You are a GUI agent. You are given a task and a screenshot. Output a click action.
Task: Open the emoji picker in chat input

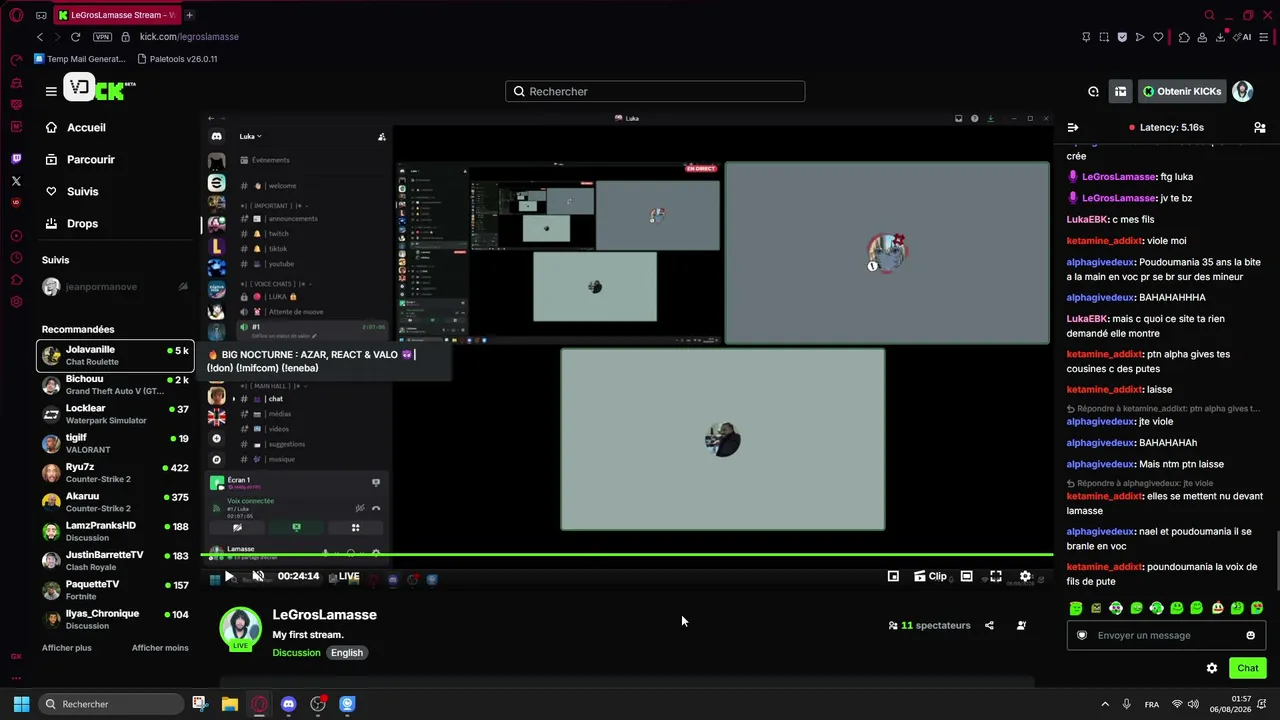(x=1250, y=635)
